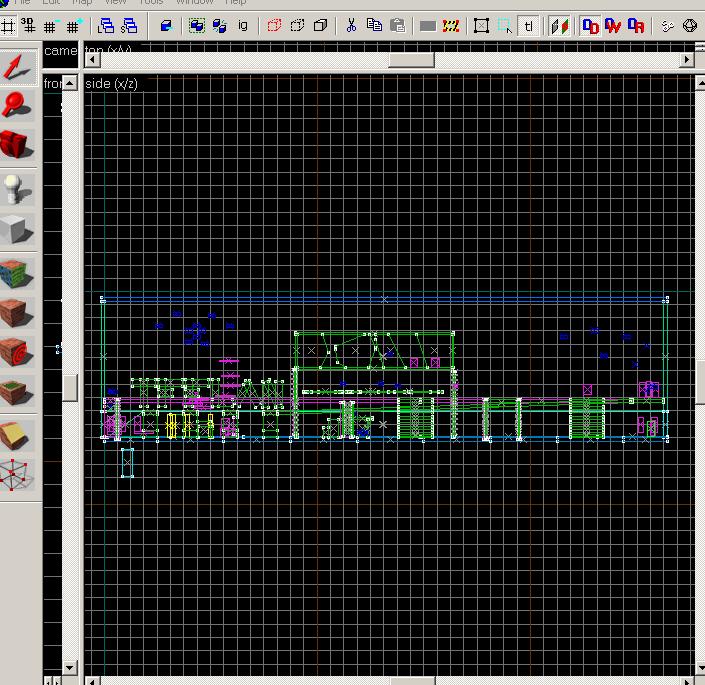
Task: Click the top view's horizontal scroll thumb
Action: (411, 59)
